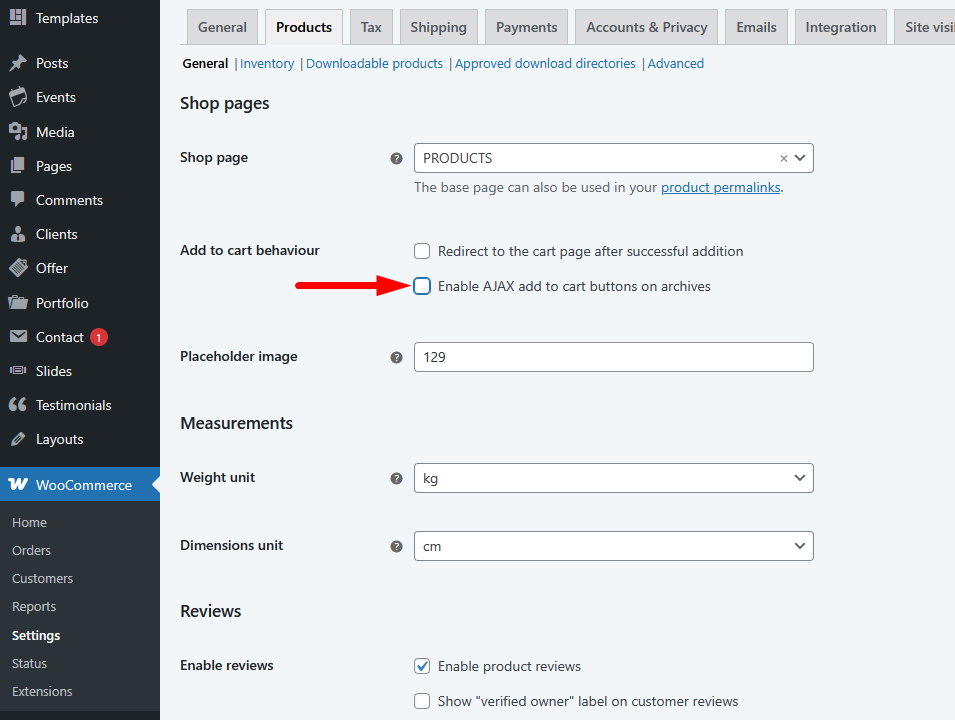Click the WooCommerce logo icon

tap(18, 485)
